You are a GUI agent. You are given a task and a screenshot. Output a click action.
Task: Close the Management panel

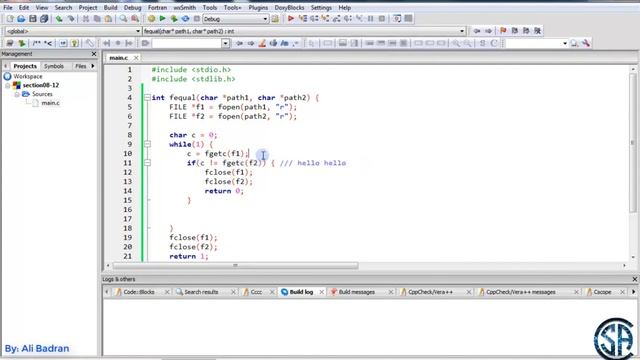pos(94,54)
